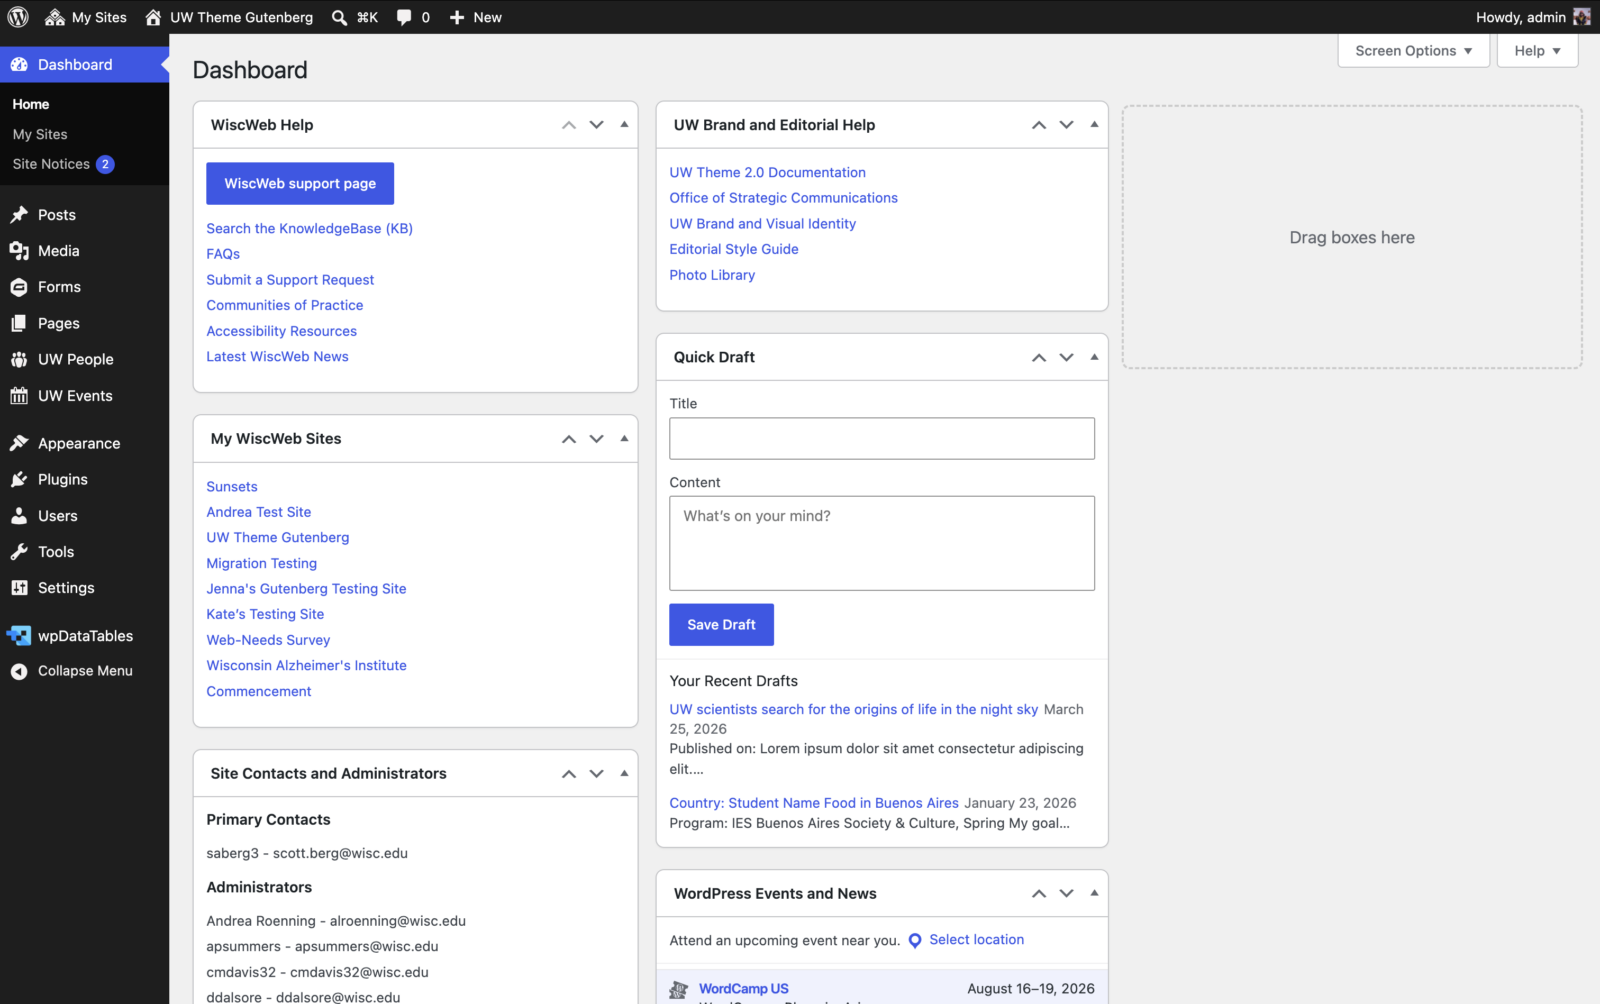
Task: Open Search the KnowledgeBase (KB) link
Action: click(x=309, y=229)
